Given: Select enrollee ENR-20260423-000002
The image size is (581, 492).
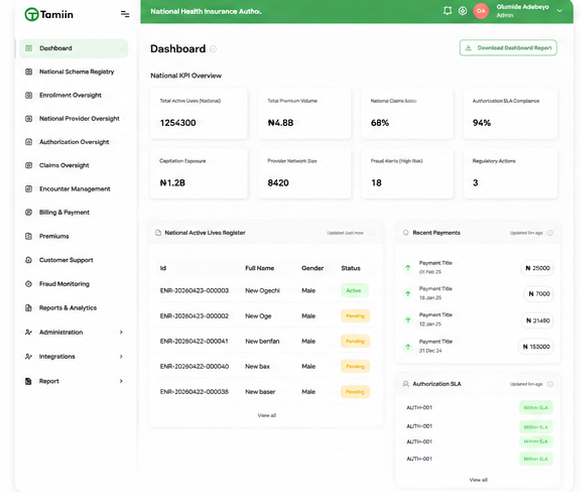Looking at the screenshot, I should click(x=194, y=316).
